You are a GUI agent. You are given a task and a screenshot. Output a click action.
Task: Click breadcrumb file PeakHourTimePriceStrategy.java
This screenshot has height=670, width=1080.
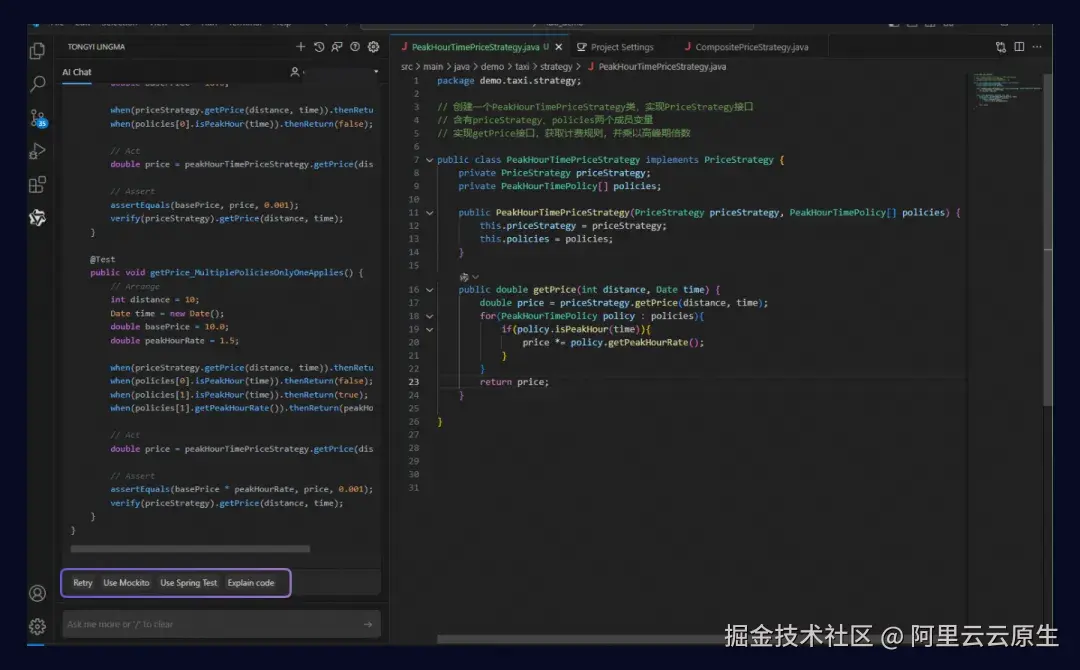coord(656,67)
